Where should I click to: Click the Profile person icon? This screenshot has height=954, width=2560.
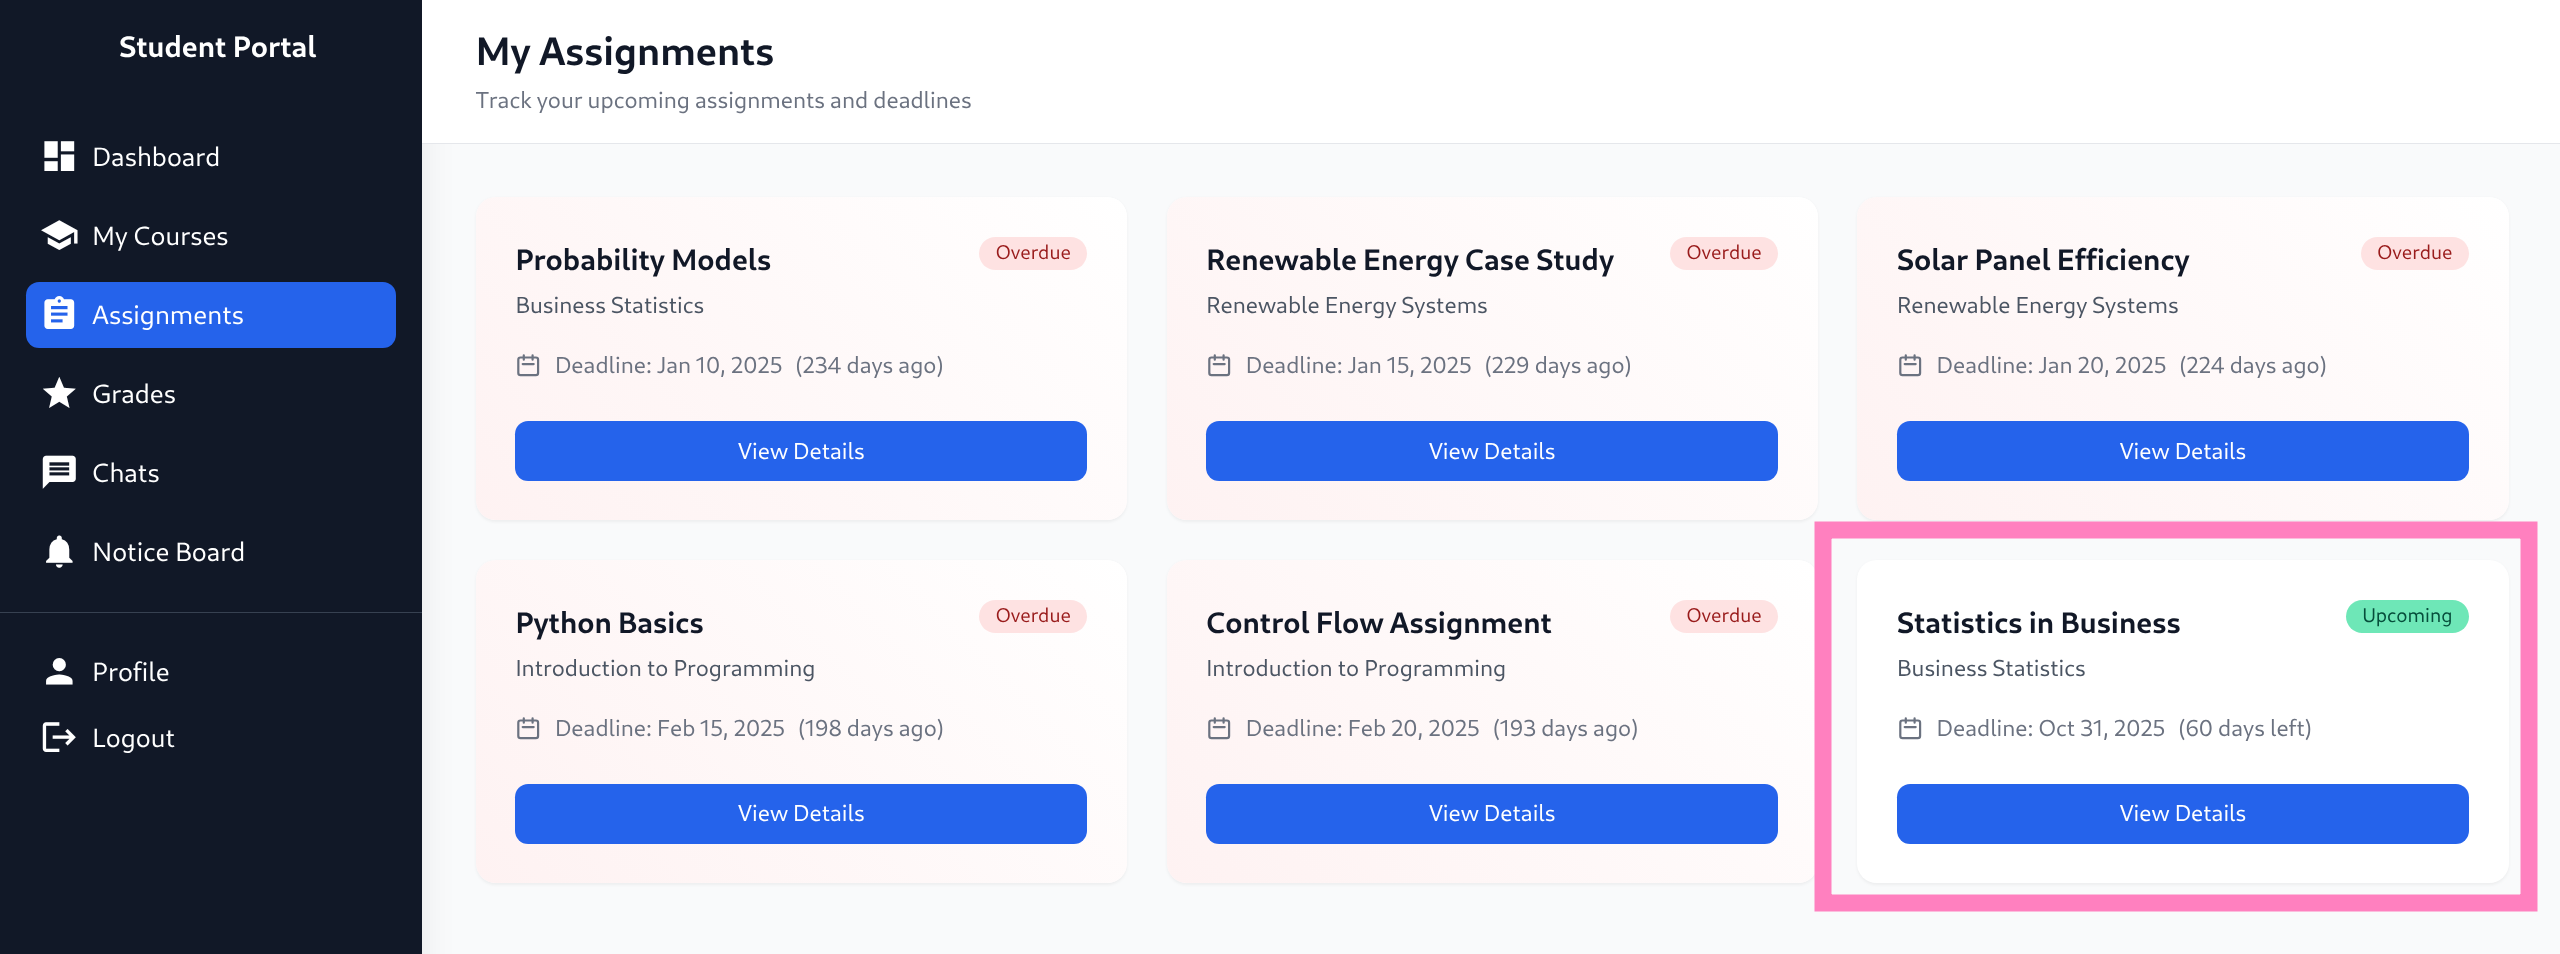click(59, 671)
